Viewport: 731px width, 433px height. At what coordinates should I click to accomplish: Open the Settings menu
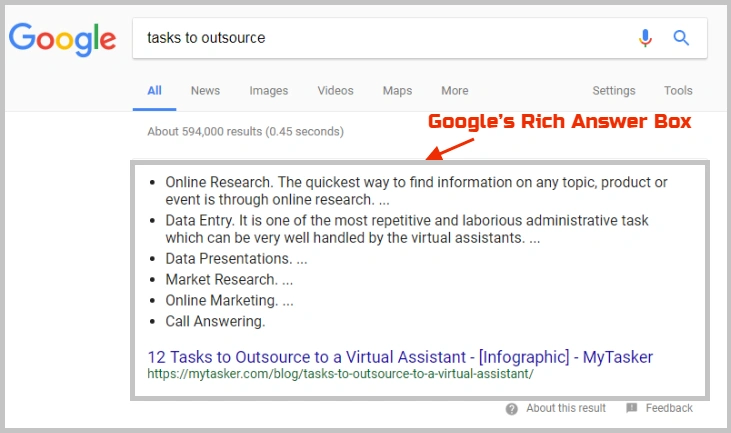(614, 91)
